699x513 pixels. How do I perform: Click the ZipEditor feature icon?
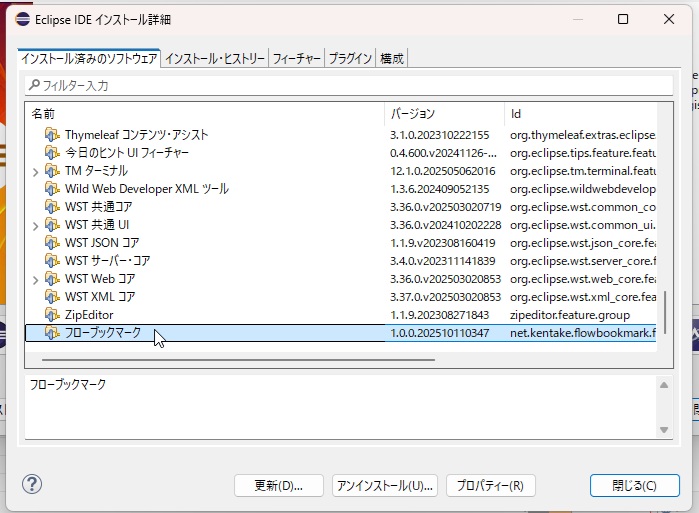tap(52, 315)
